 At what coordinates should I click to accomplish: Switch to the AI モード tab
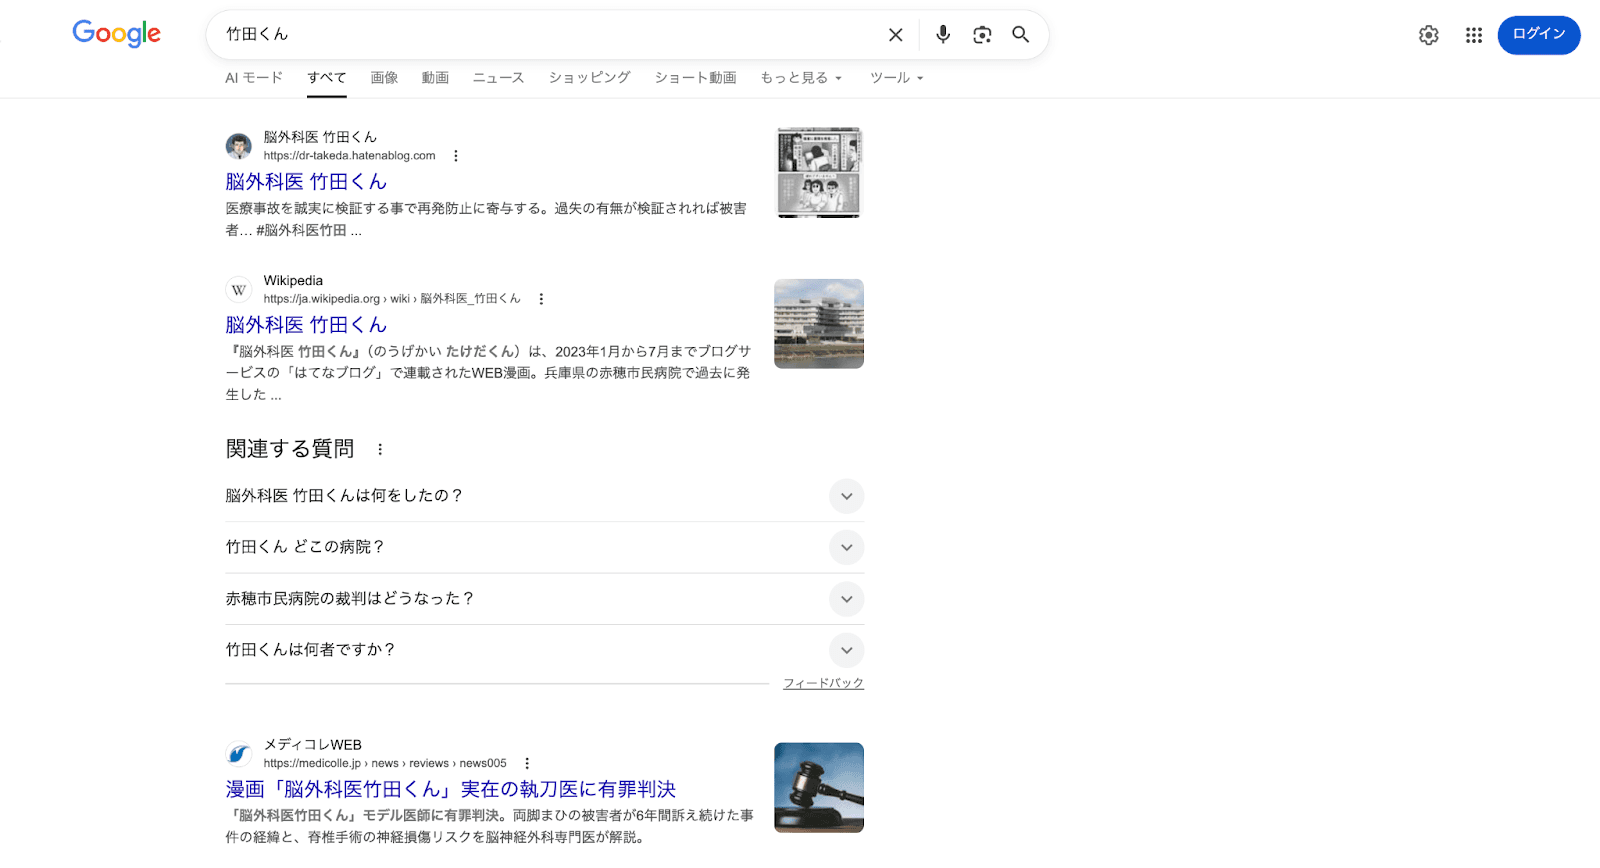254,78
